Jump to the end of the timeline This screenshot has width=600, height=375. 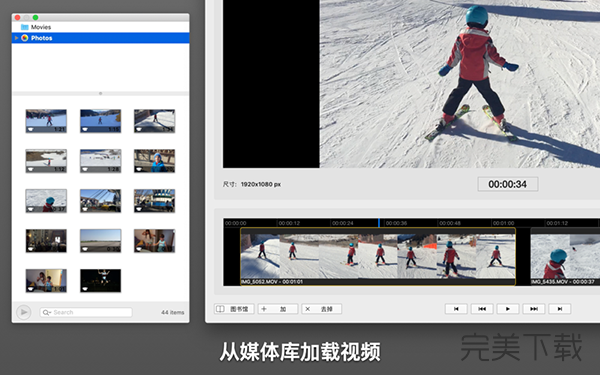tap(560, 309)
